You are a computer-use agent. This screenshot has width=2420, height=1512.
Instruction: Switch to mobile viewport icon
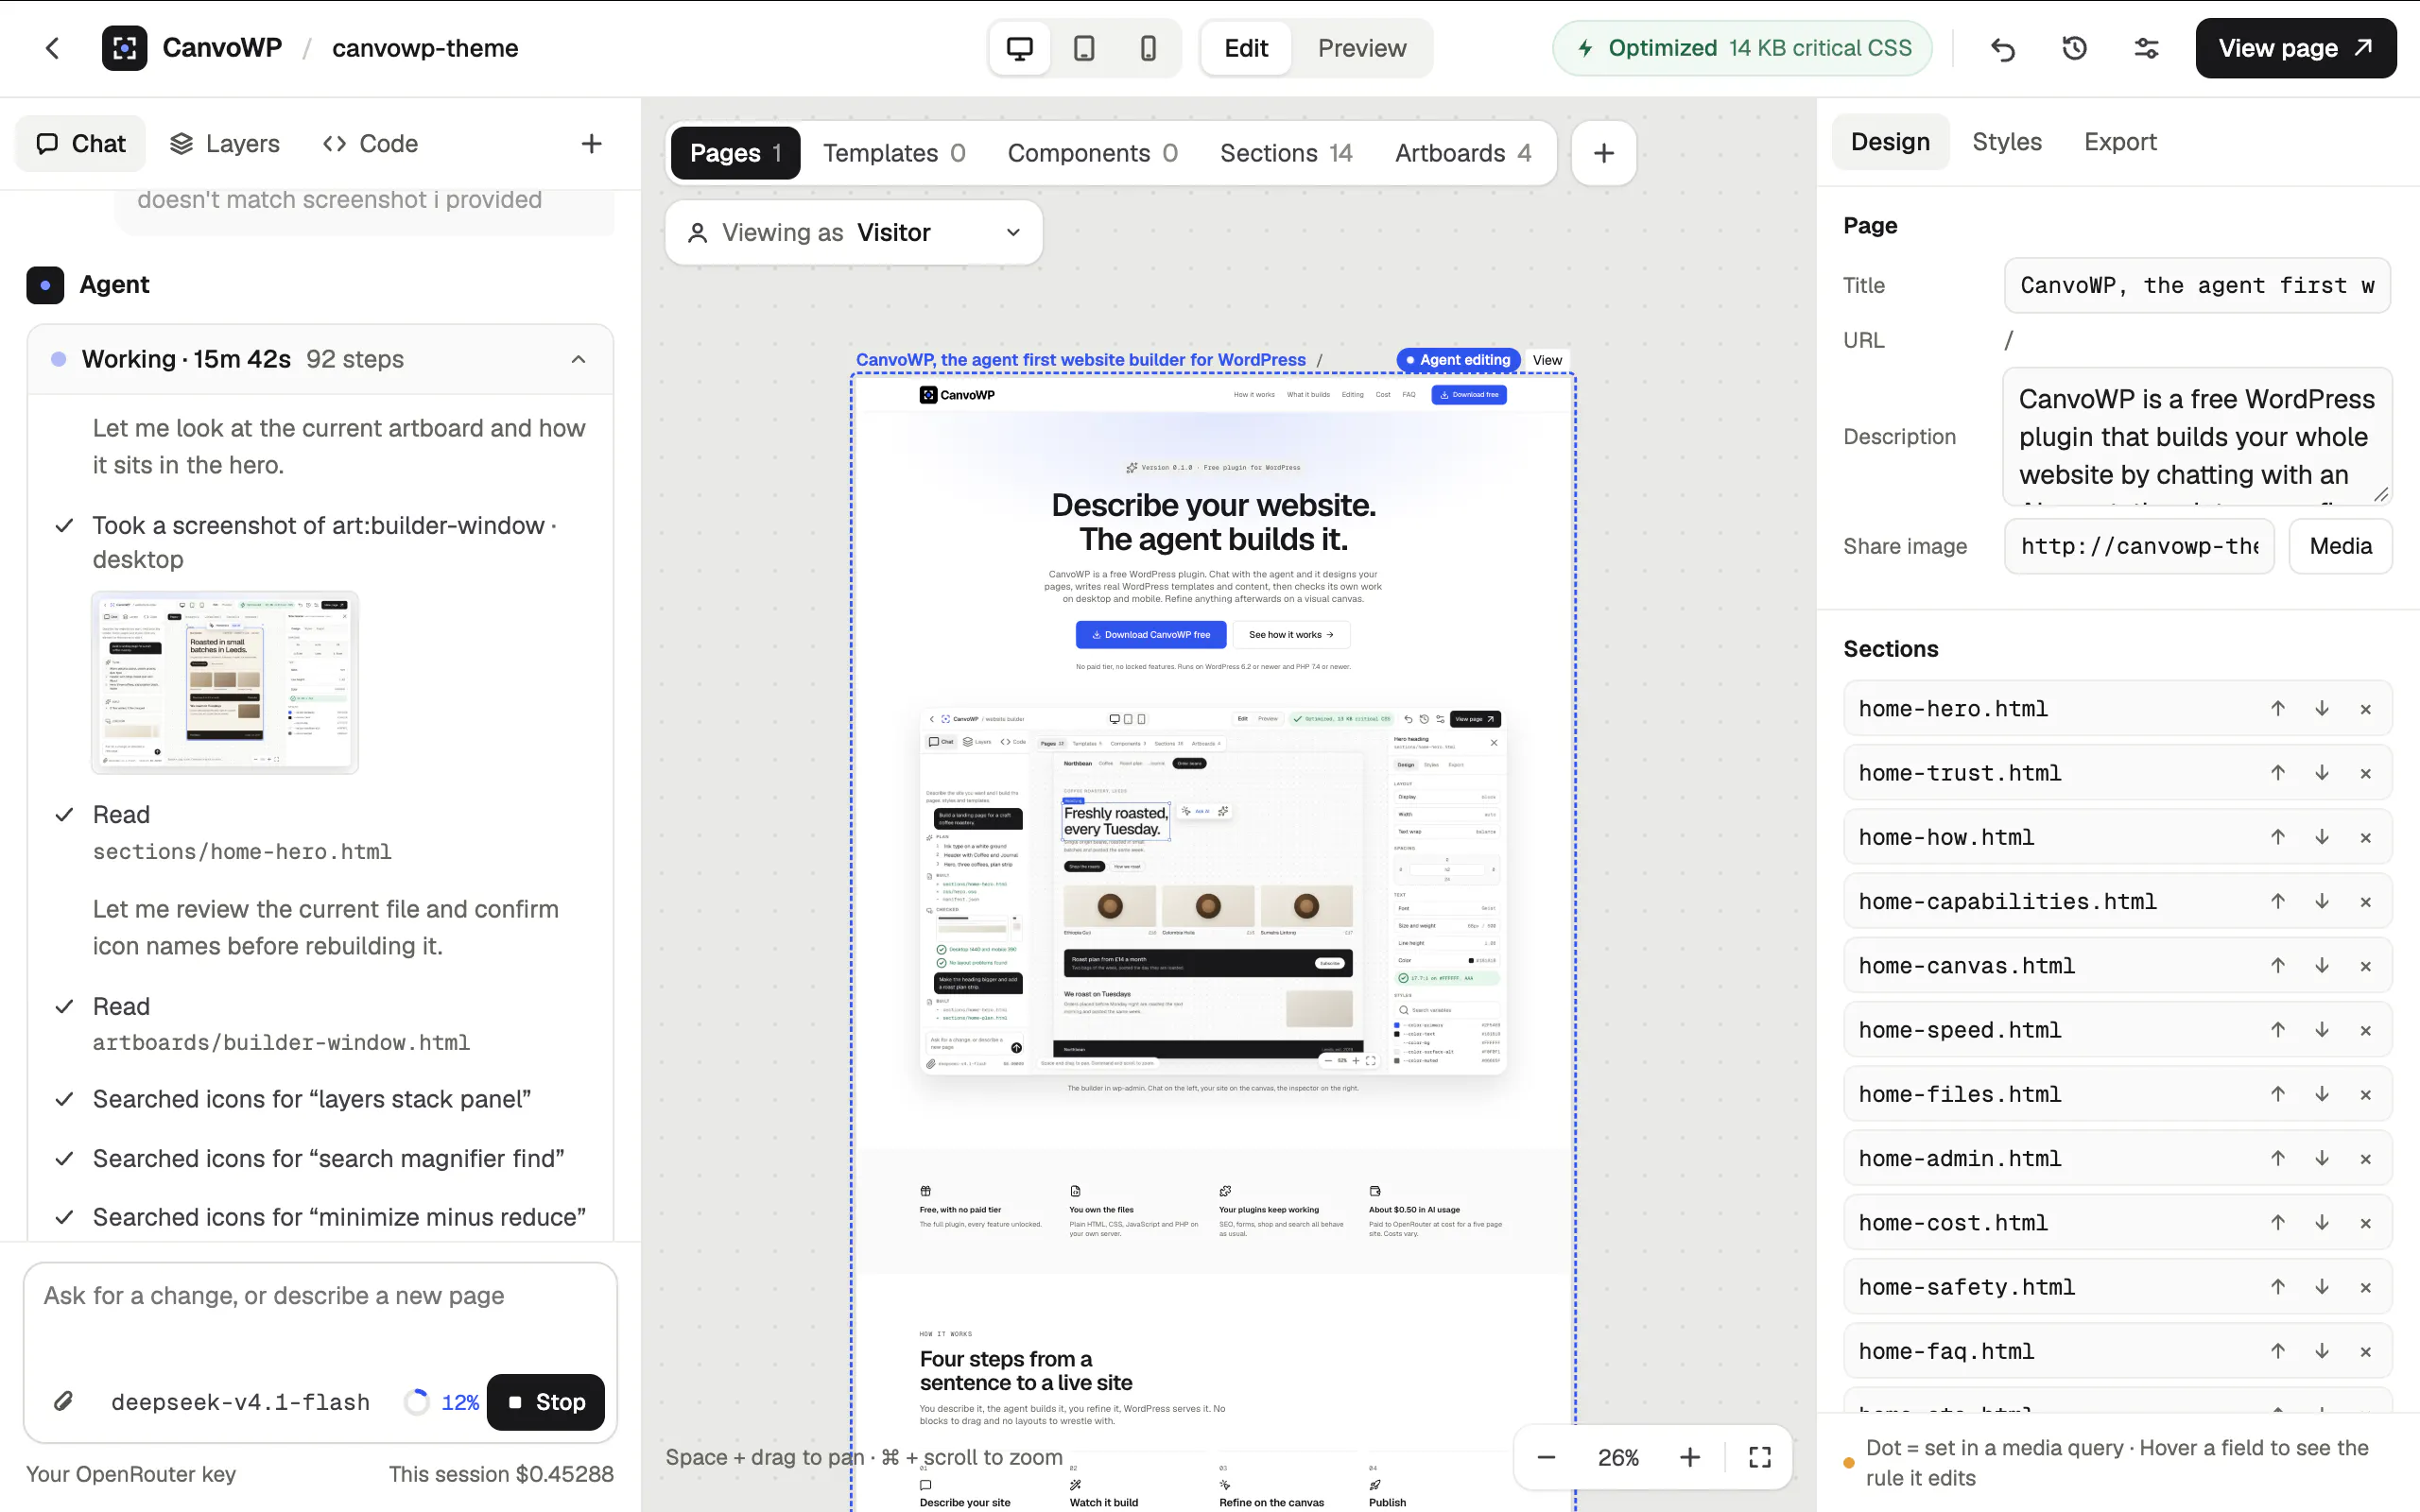pyautogui.click(x=1148, y=48)
